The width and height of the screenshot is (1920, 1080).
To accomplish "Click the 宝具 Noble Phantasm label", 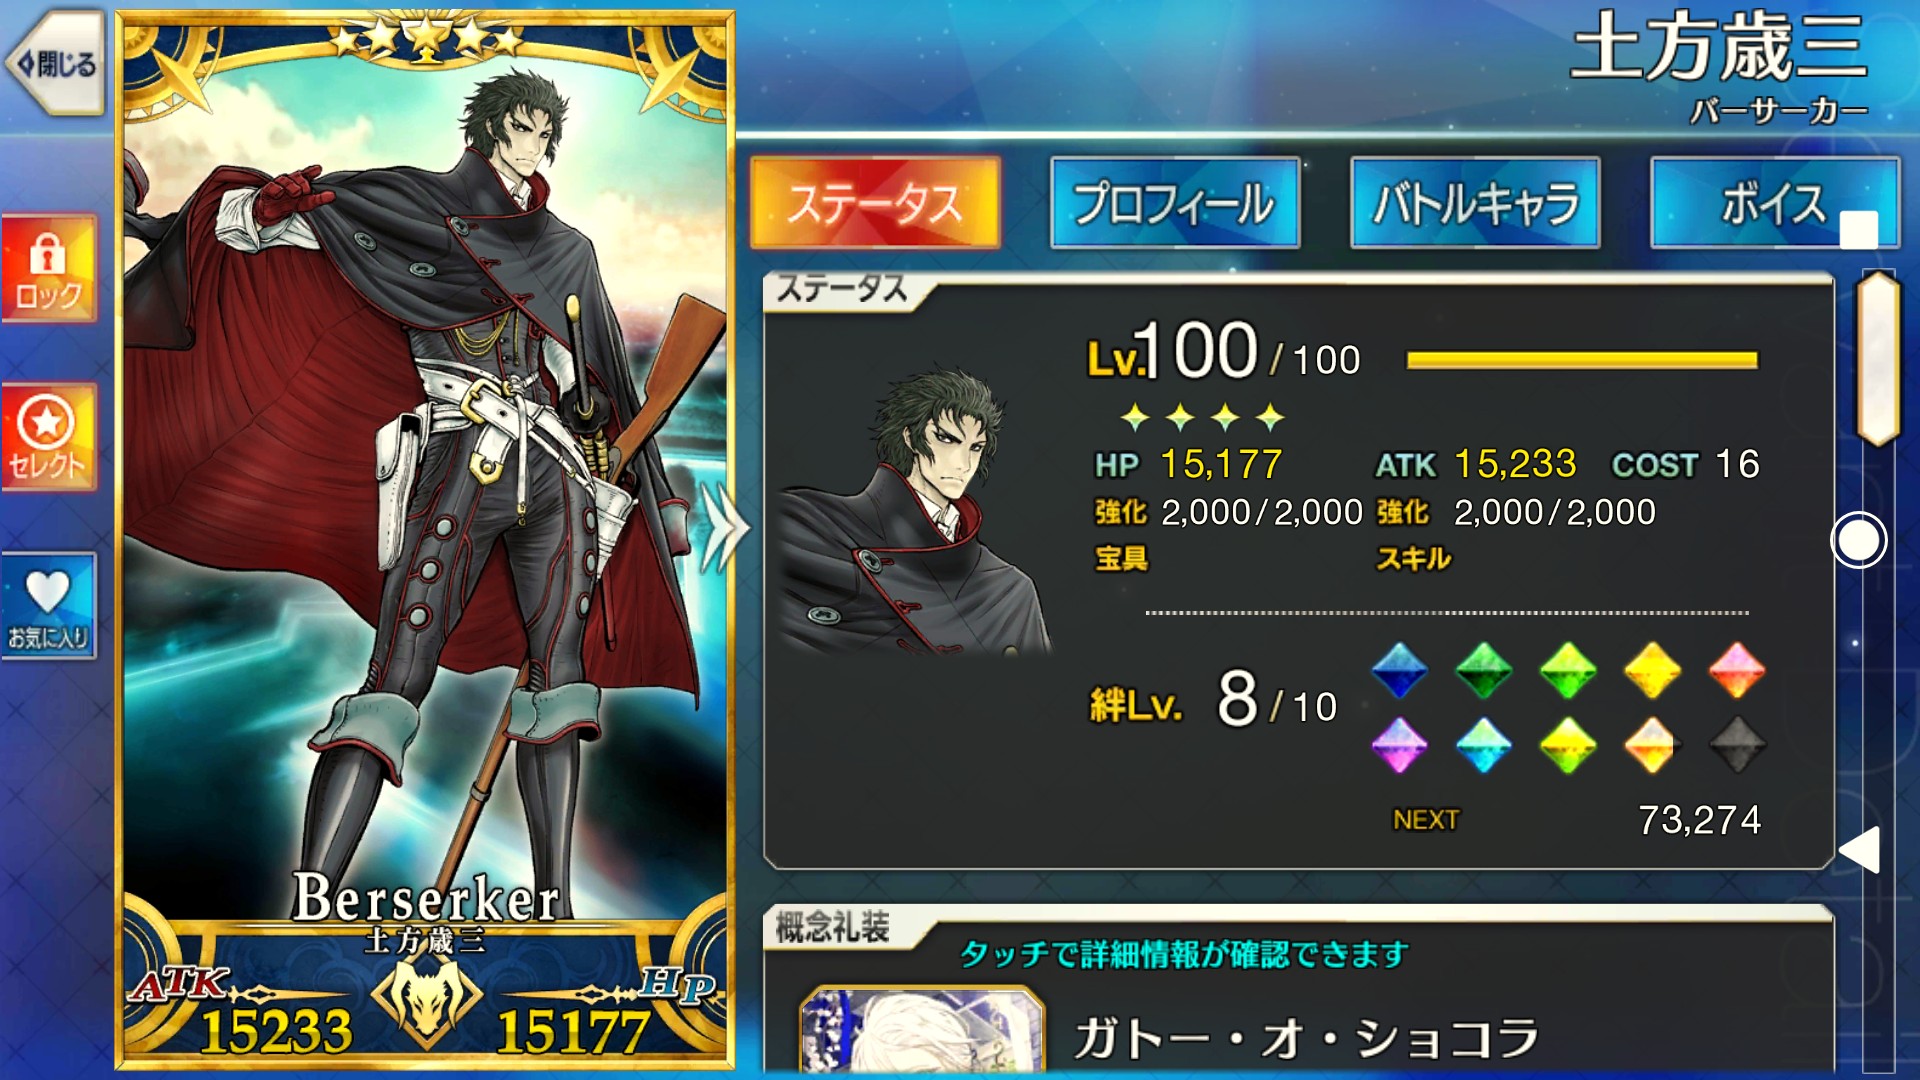I will pyautogui.click(x=1122, y=558).
